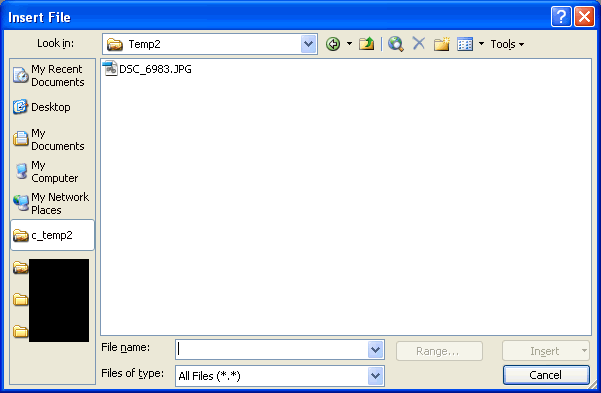Open Files of type dropdown
The height and width of the screenshot is (393, 601).
tap(376, 376)
